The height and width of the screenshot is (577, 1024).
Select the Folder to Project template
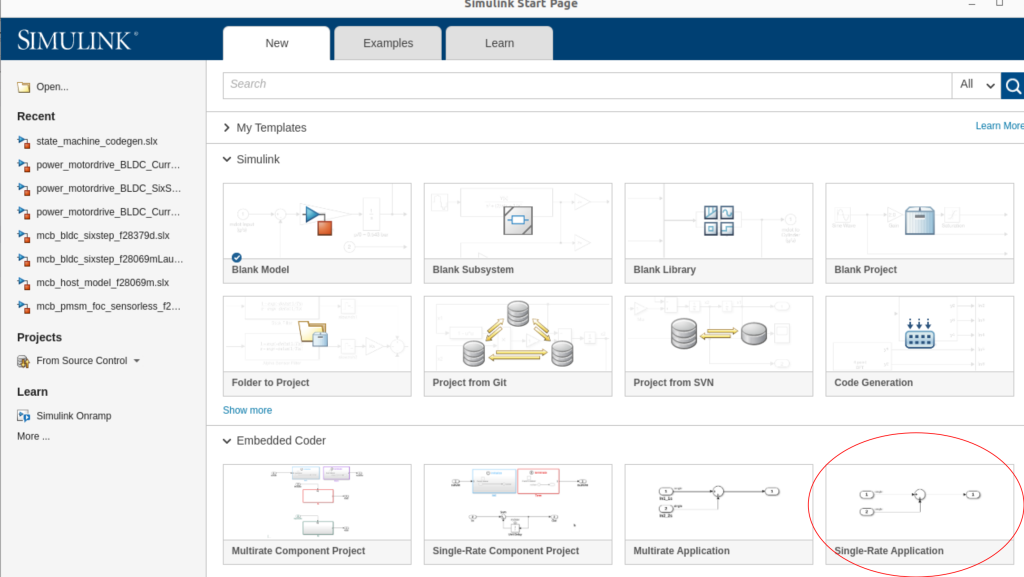tap(317, 346)
